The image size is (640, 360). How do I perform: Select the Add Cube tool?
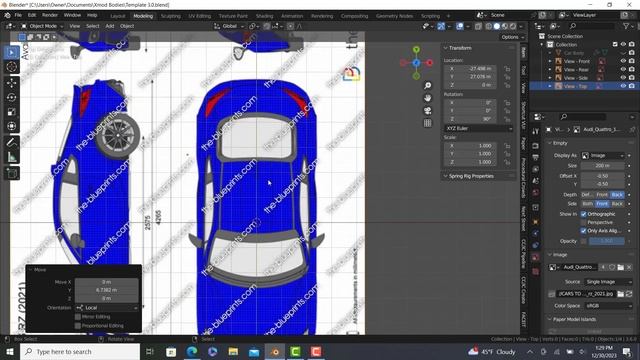coord(11,173)
